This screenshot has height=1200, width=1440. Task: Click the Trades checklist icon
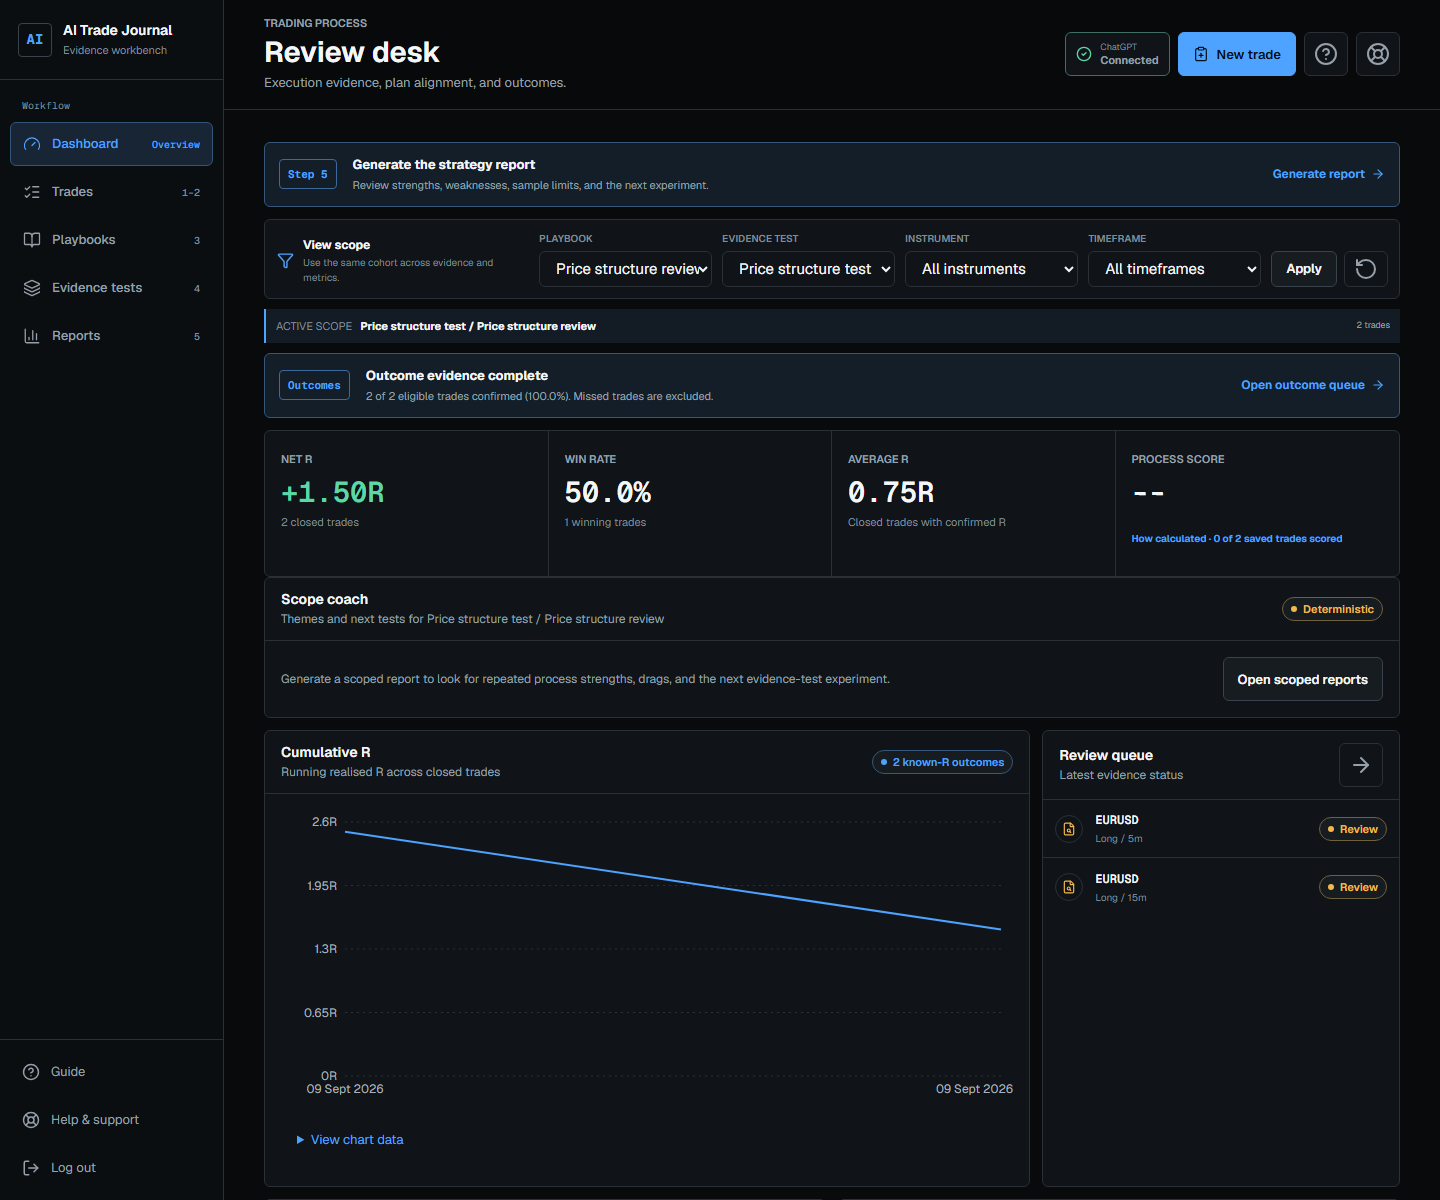point(32,192)
